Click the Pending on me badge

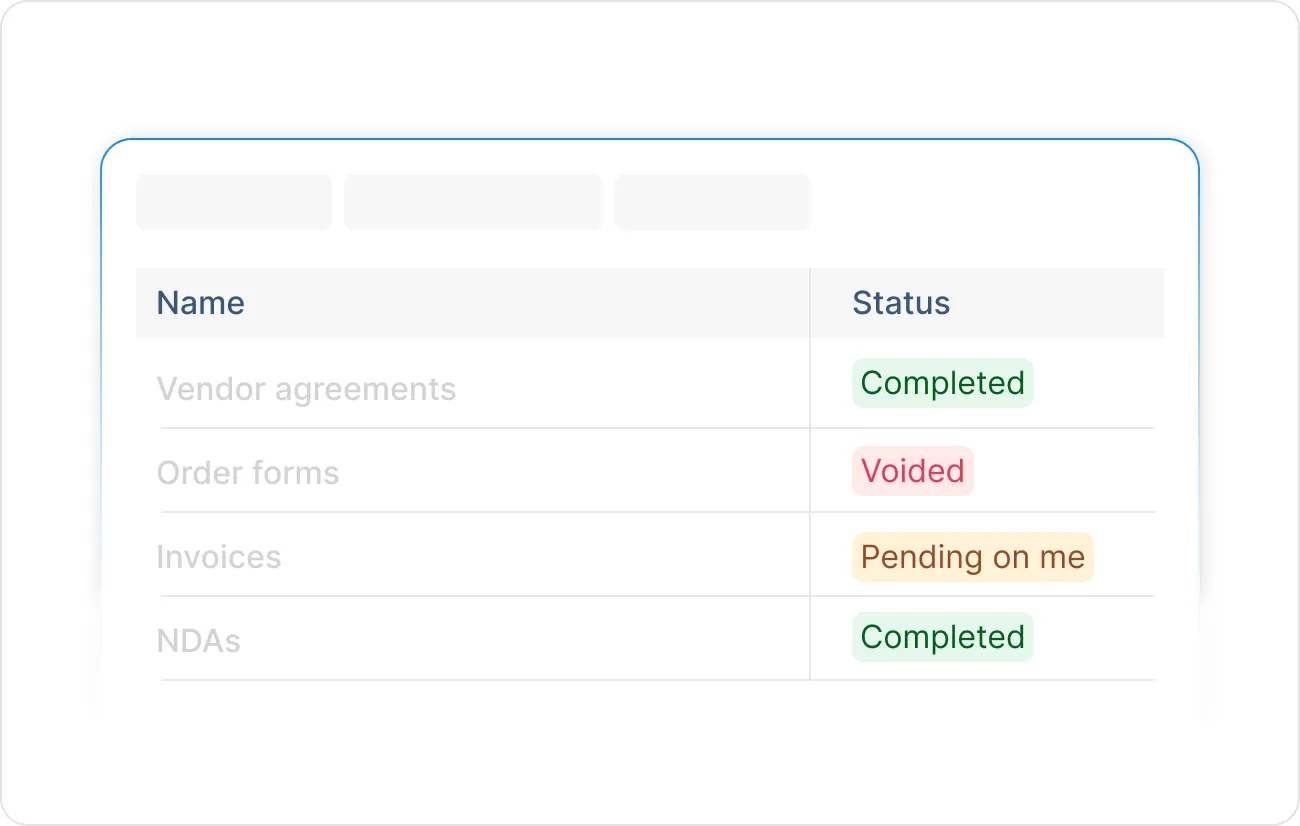(972, 556)
